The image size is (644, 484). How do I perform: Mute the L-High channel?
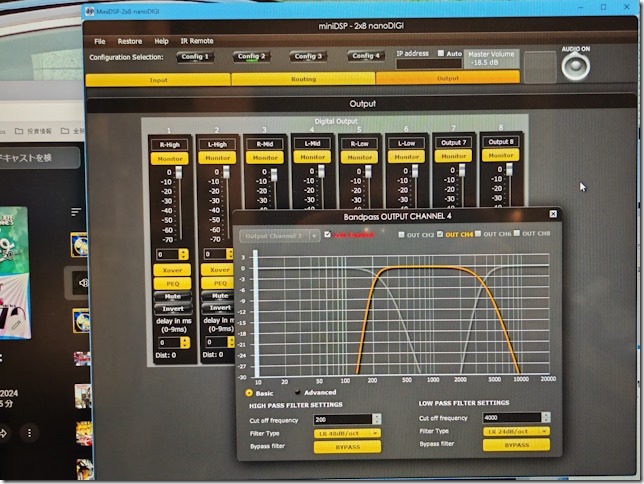(x=218, y=296)
